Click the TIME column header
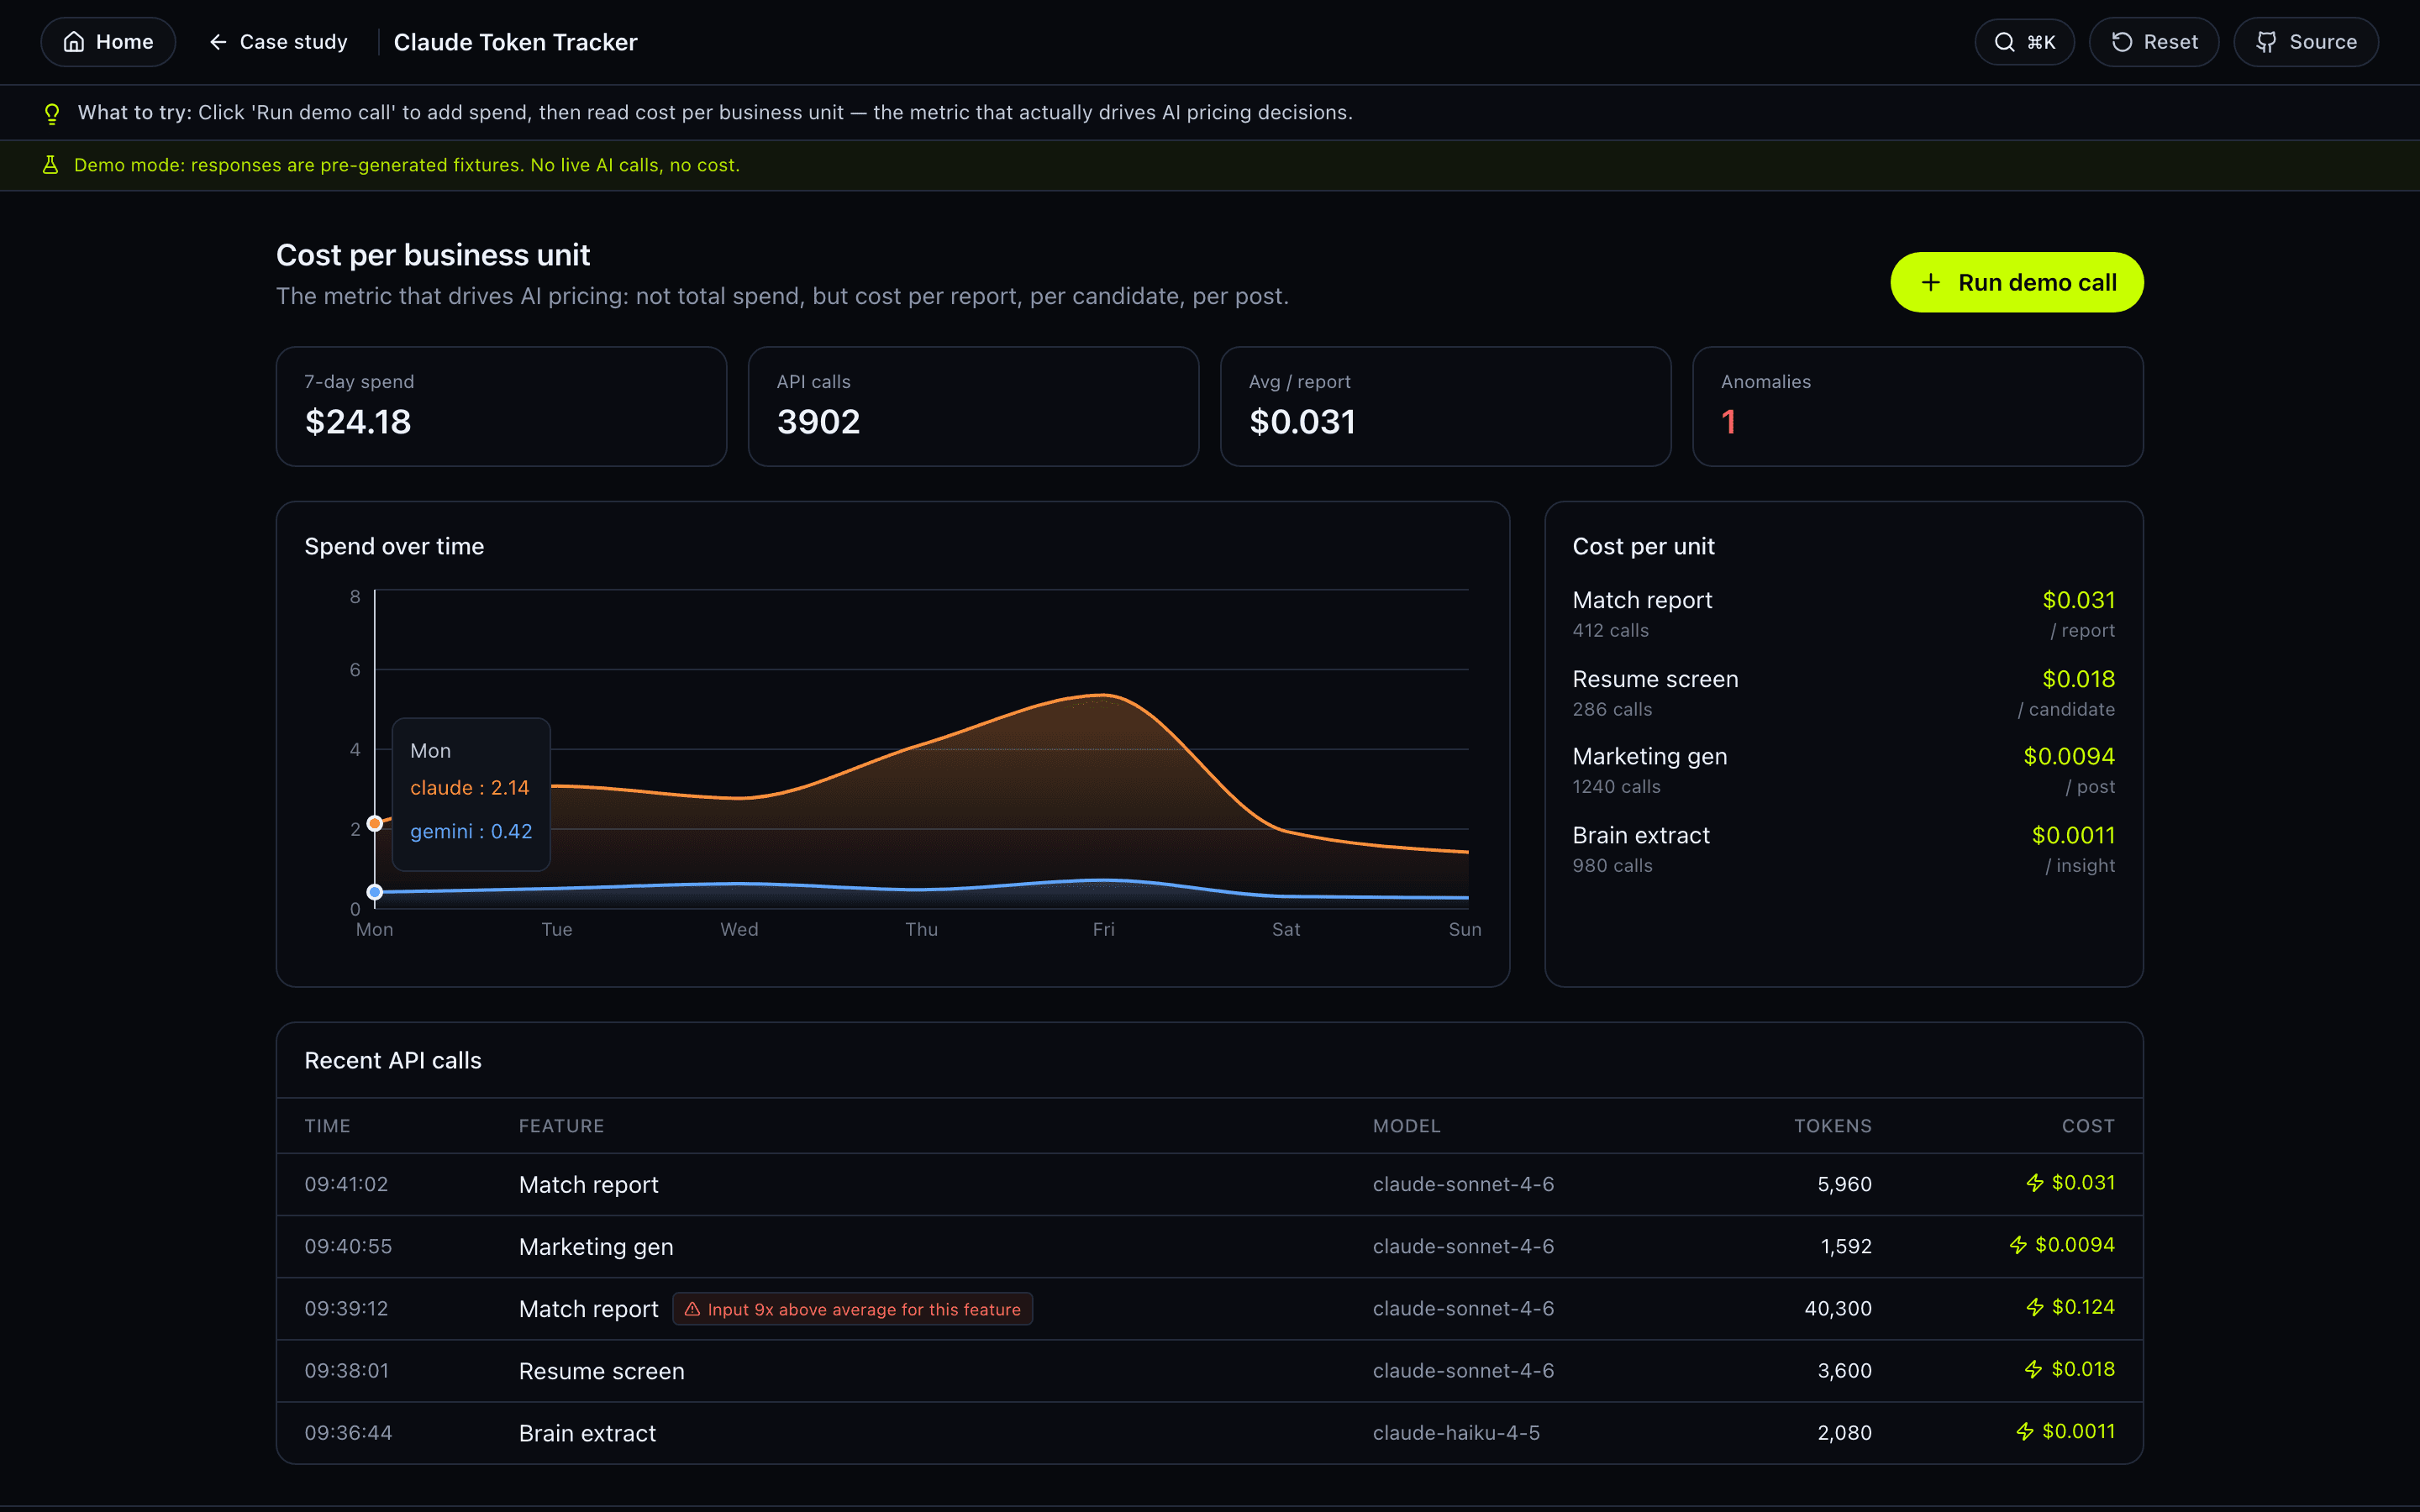Screen dimensions: 2420x1512 pyautogui.click(x=327, y=1126)
